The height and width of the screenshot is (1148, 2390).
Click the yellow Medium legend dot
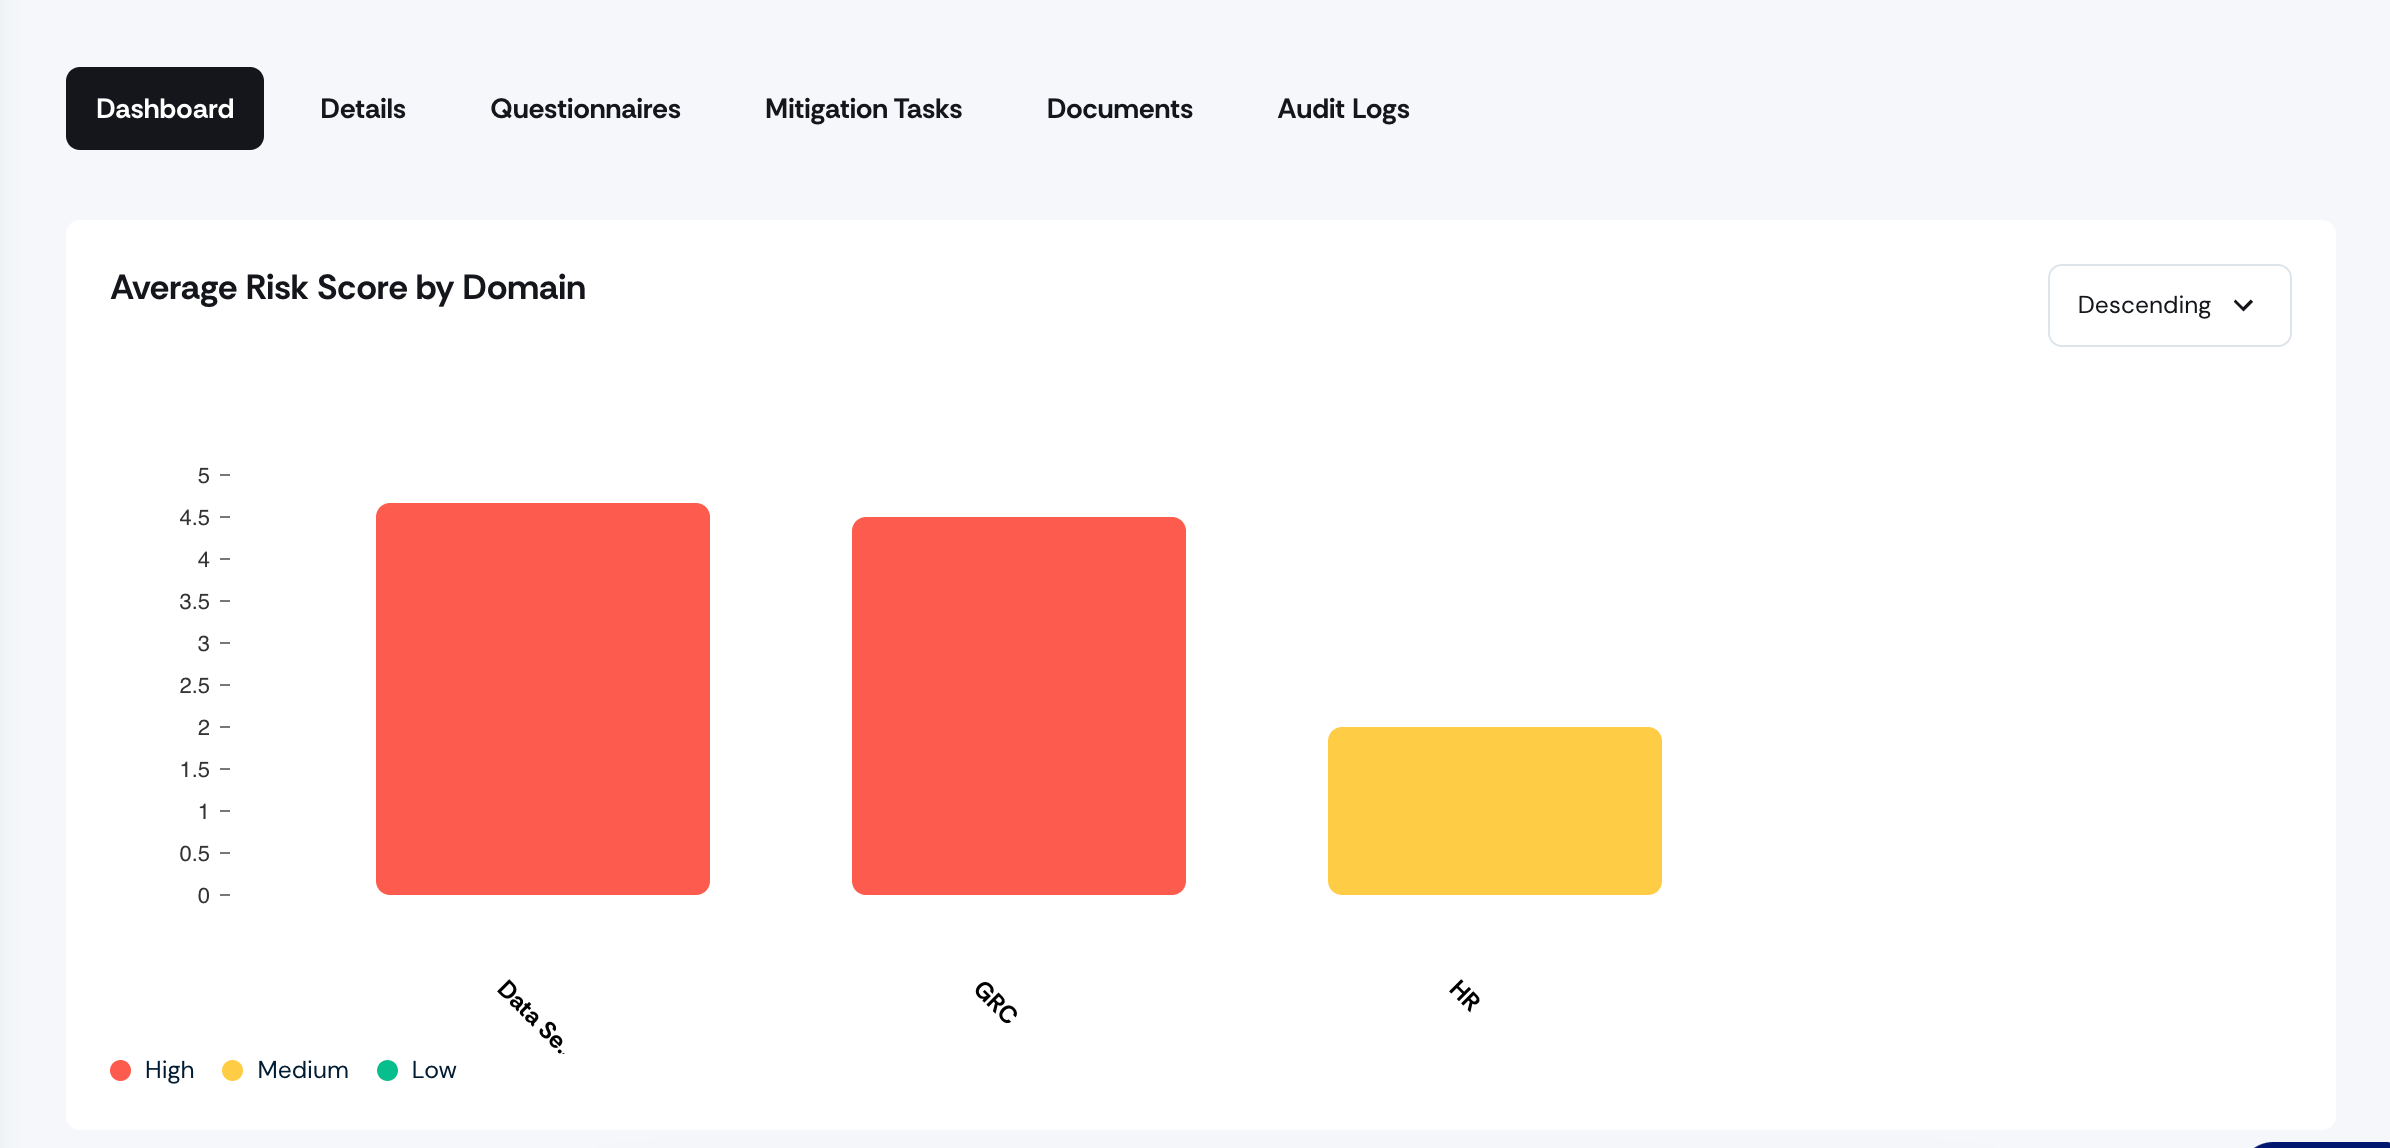click(233, 1070)
